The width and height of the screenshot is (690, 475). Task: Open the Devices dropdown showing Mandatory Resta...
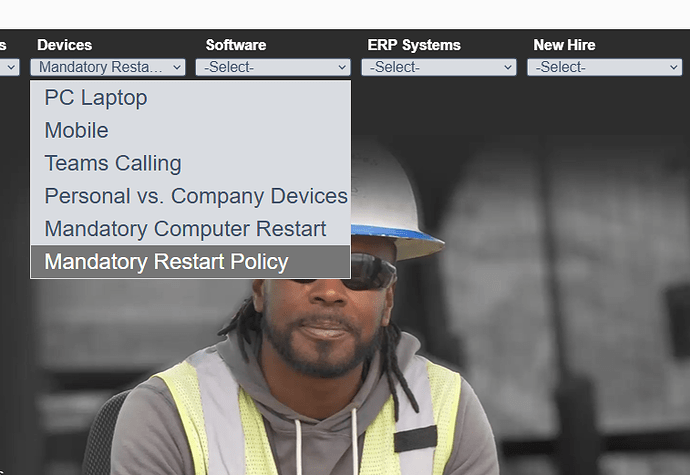point(108,67)
